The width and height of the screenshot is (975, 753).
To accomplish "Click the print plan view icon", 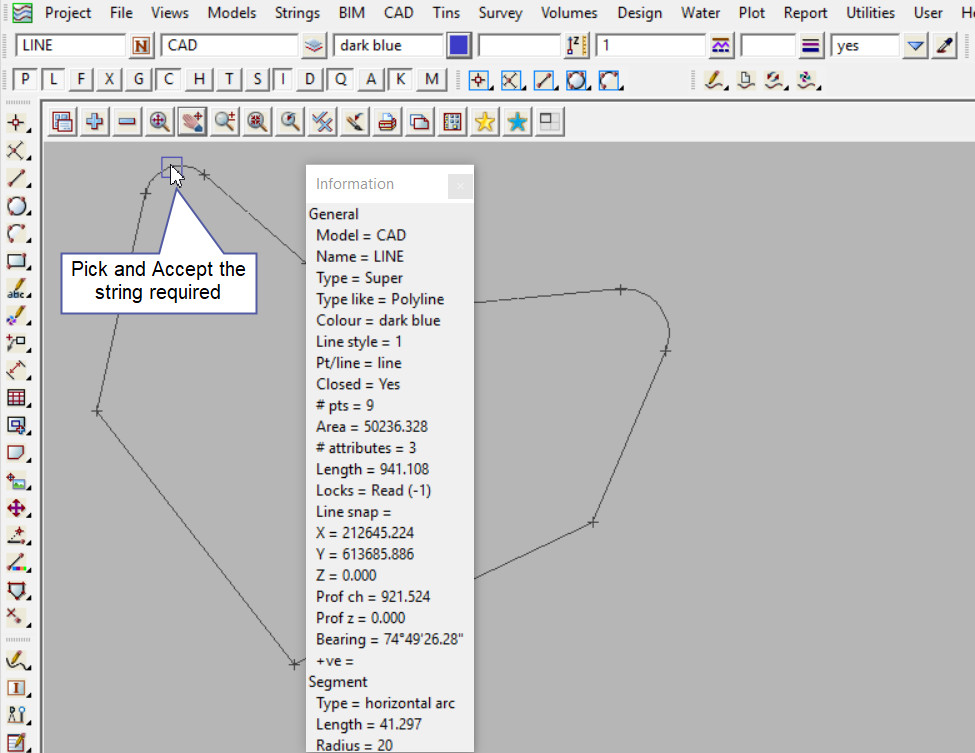I will [387, 122].
